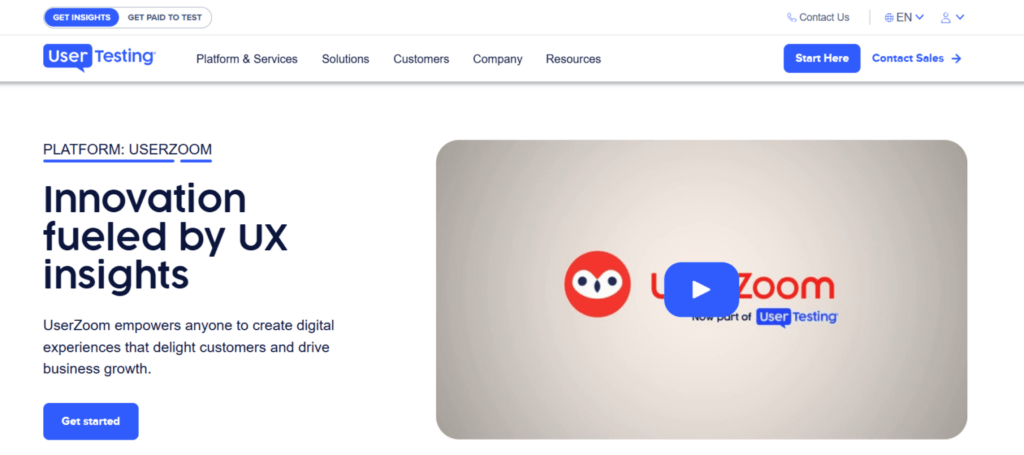Switch to the Get Paid to Test option

click(x=165, y=18)
